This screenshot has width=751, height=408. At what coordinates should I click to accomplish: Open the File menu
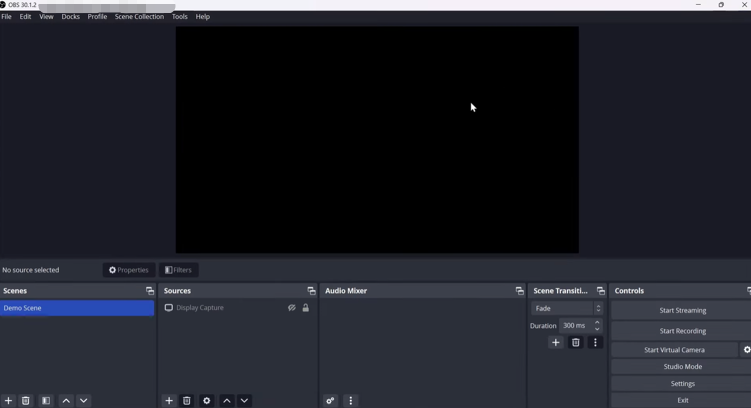click(6, 16)
